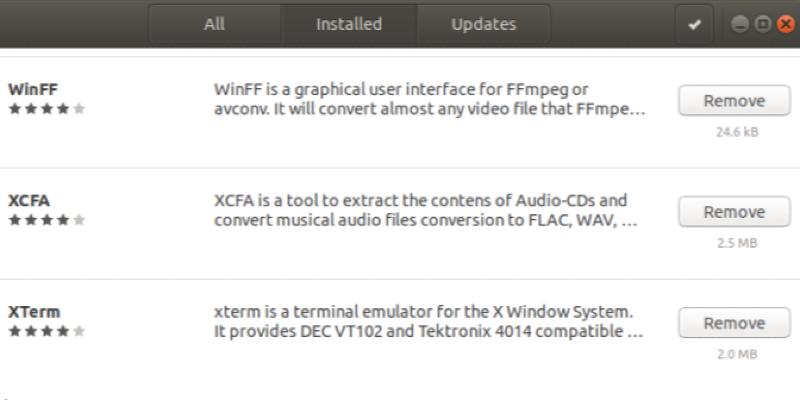
Task: Go to the Updates tab
Action: tap(483, 24)
